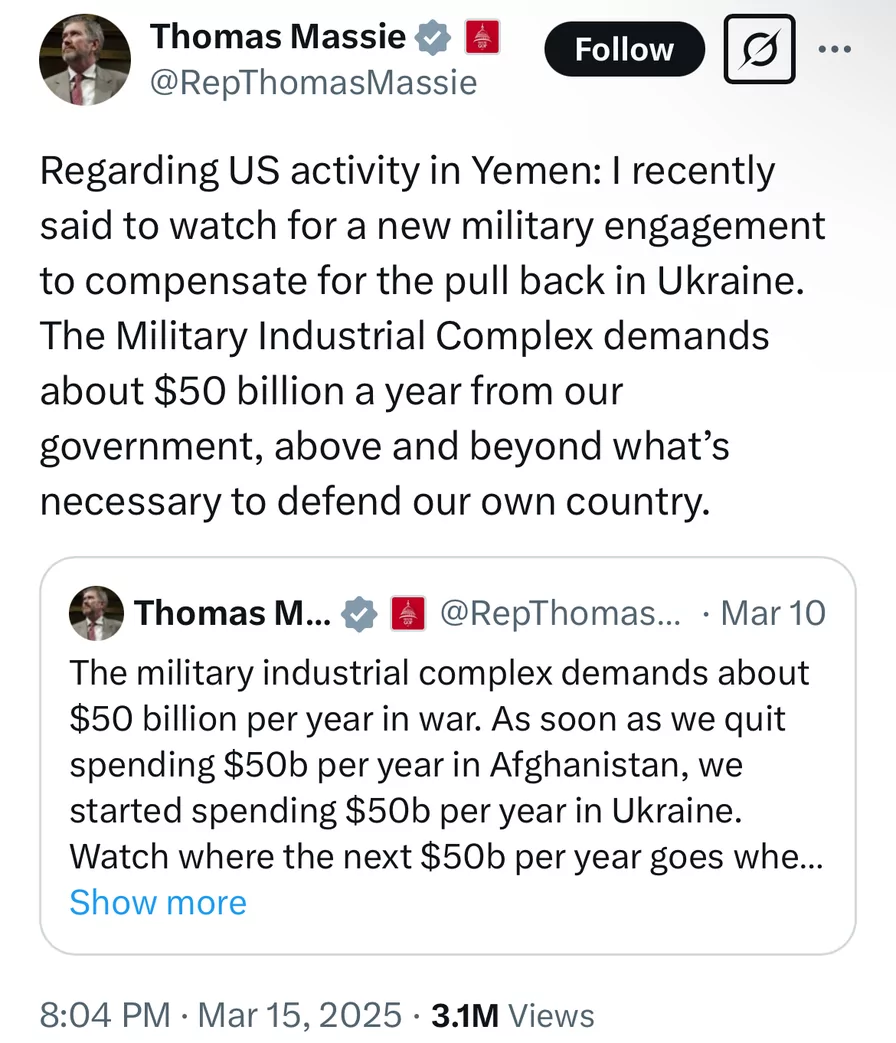Open the three-dot more options menu
Image resolution: width=896 pixels, height=1043 pixels.
[x=834, y=48]
